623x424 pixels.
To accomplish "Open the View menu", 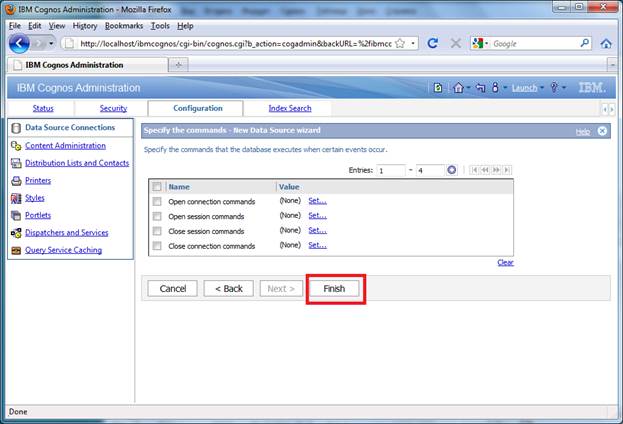I will point(57,26).
